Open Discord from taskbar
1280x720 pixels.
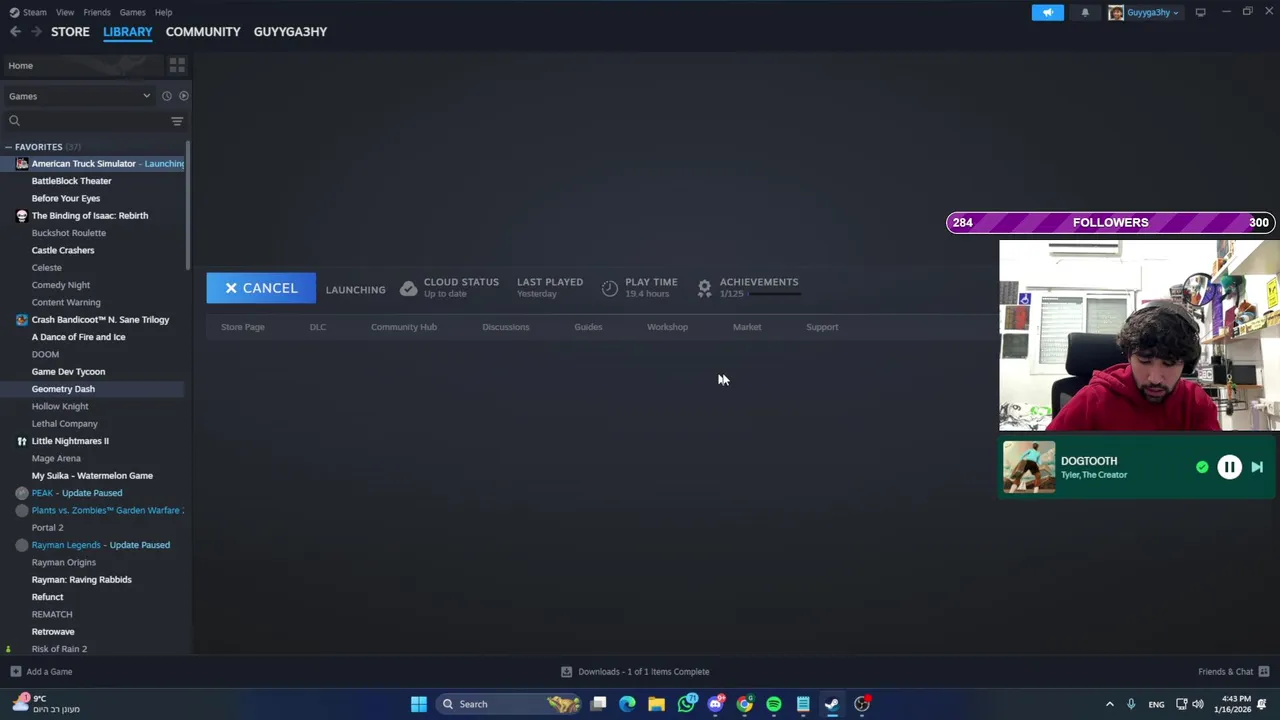coord(715,704)
